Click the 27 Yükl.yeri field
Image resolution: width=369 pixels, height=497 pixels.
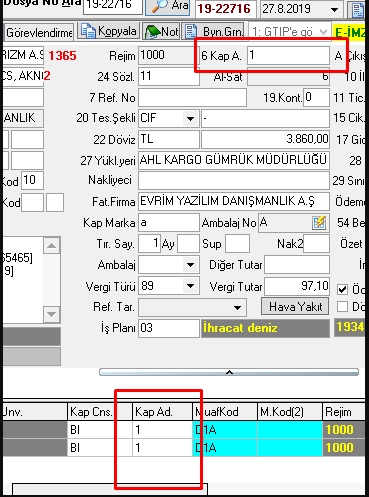coord(234,160)
